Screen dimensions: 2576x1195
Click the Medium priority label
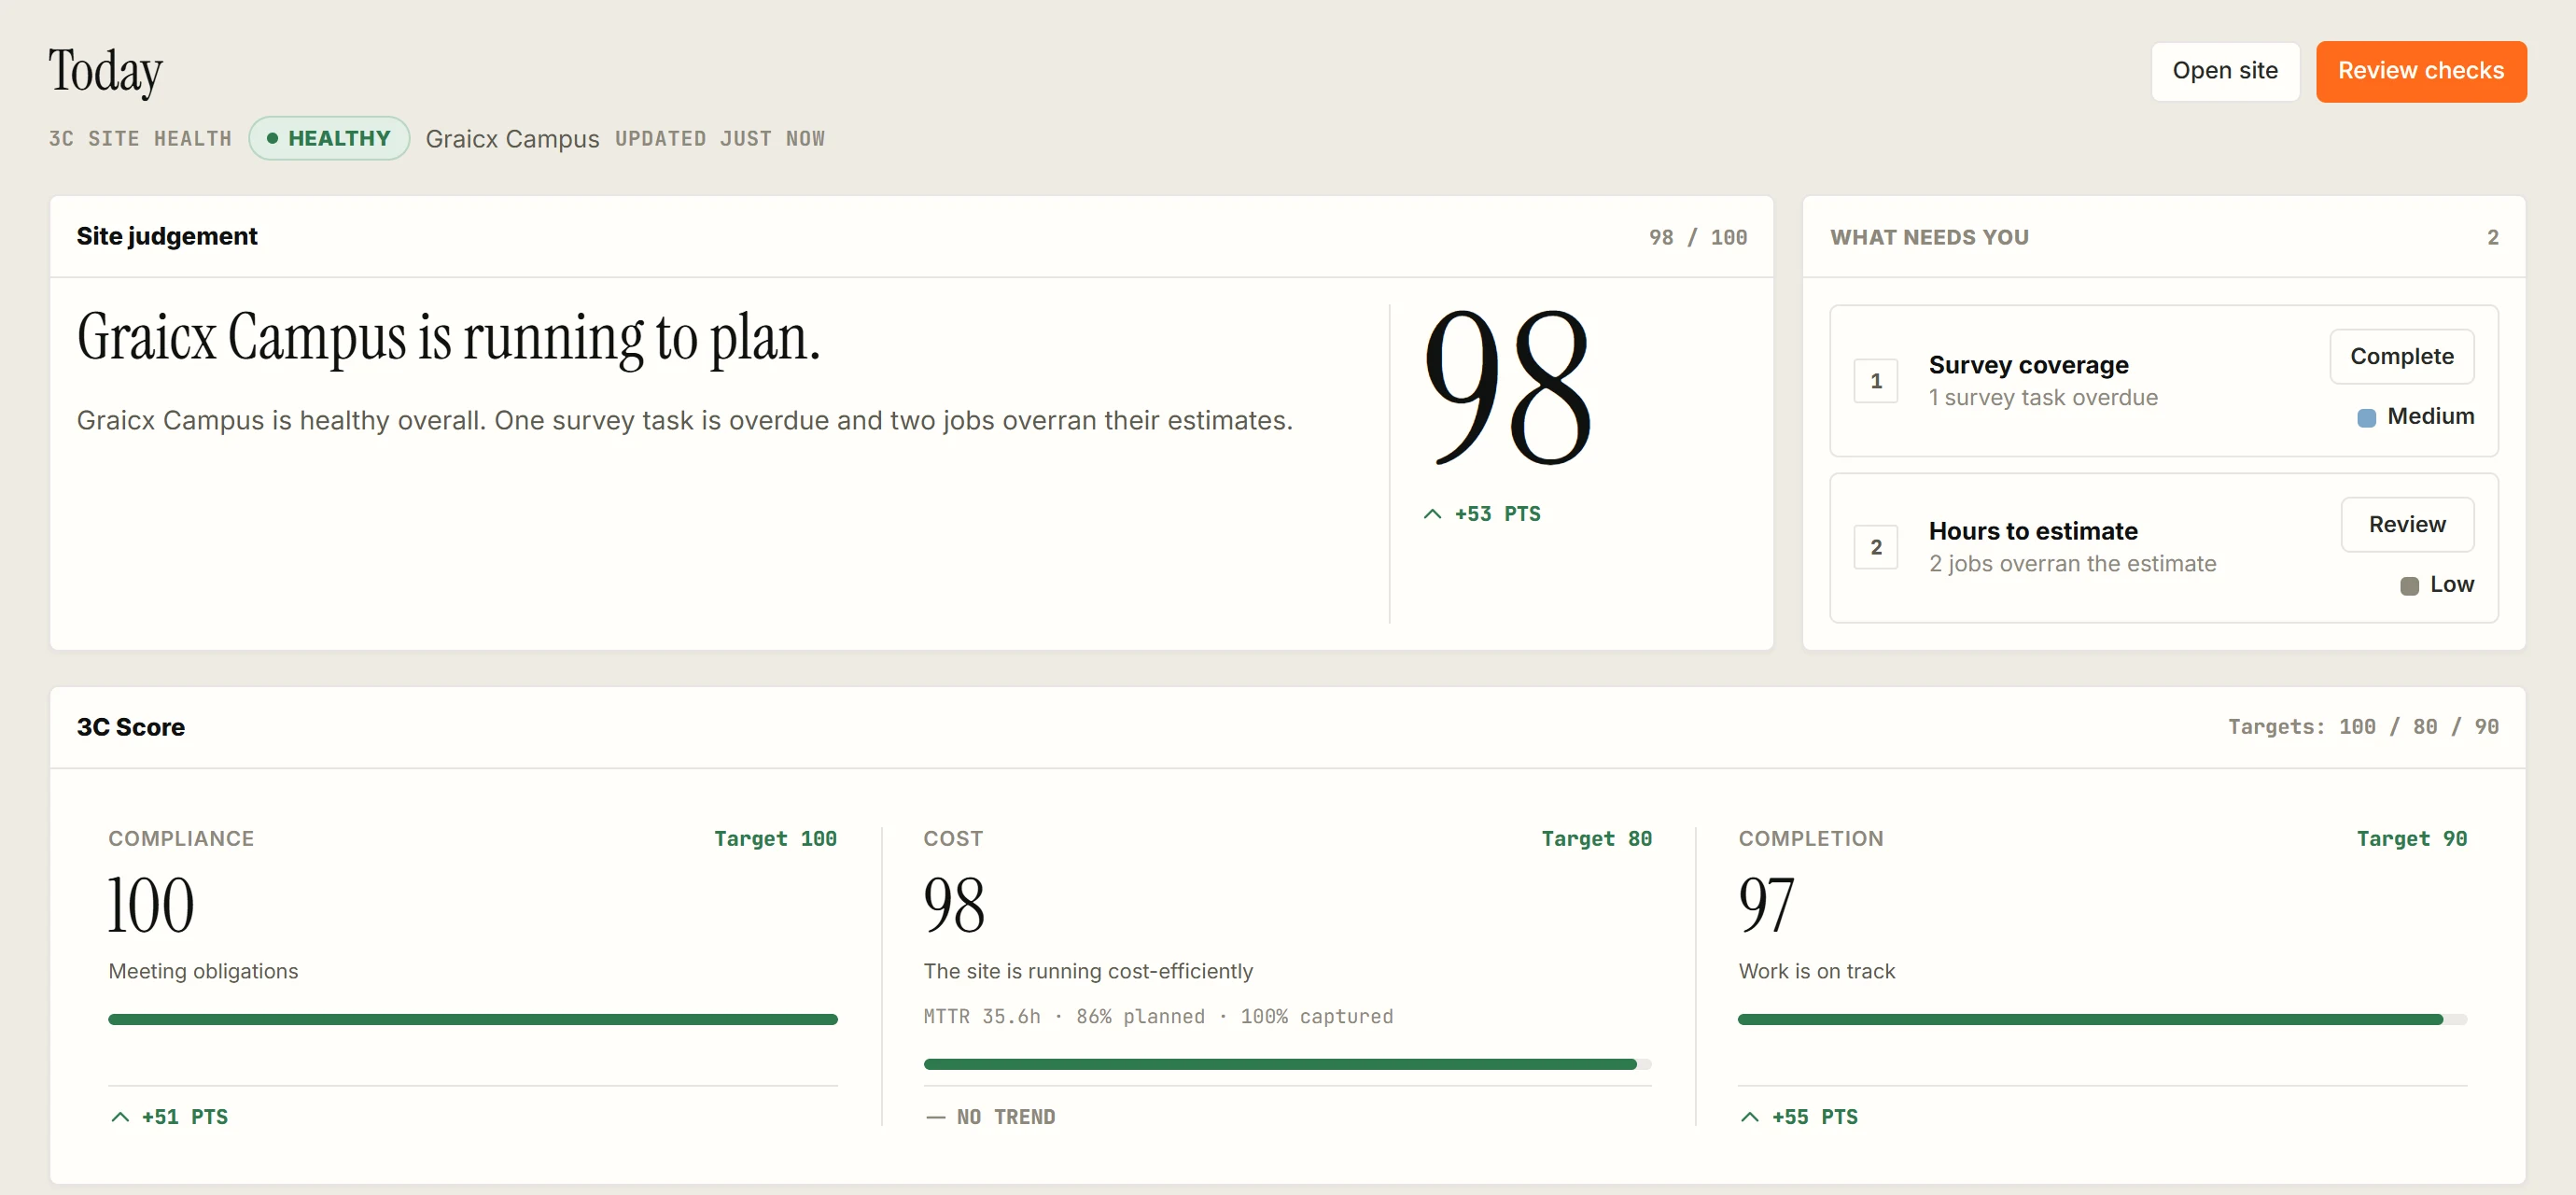click(x=2430, y=416)
